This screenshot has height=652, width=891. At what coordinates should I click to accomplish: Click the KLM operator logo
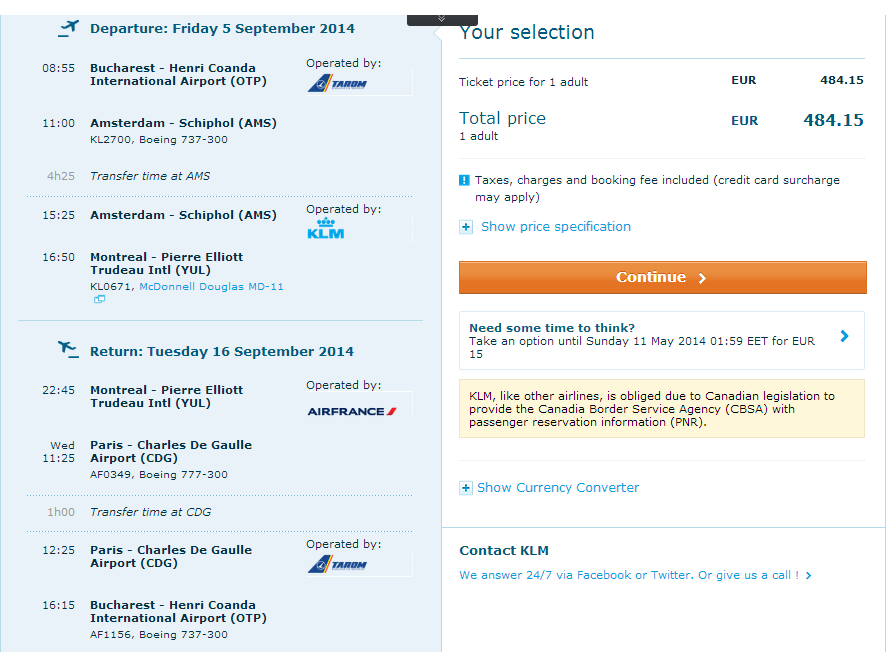[x=326, y=229]
